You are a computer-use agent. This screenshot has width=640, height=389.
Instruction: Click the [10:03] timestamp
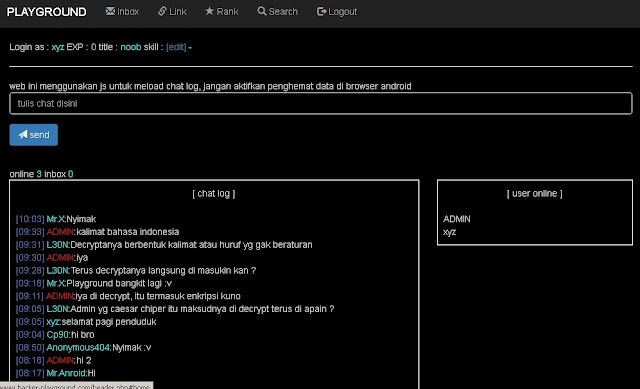(30, 219)
